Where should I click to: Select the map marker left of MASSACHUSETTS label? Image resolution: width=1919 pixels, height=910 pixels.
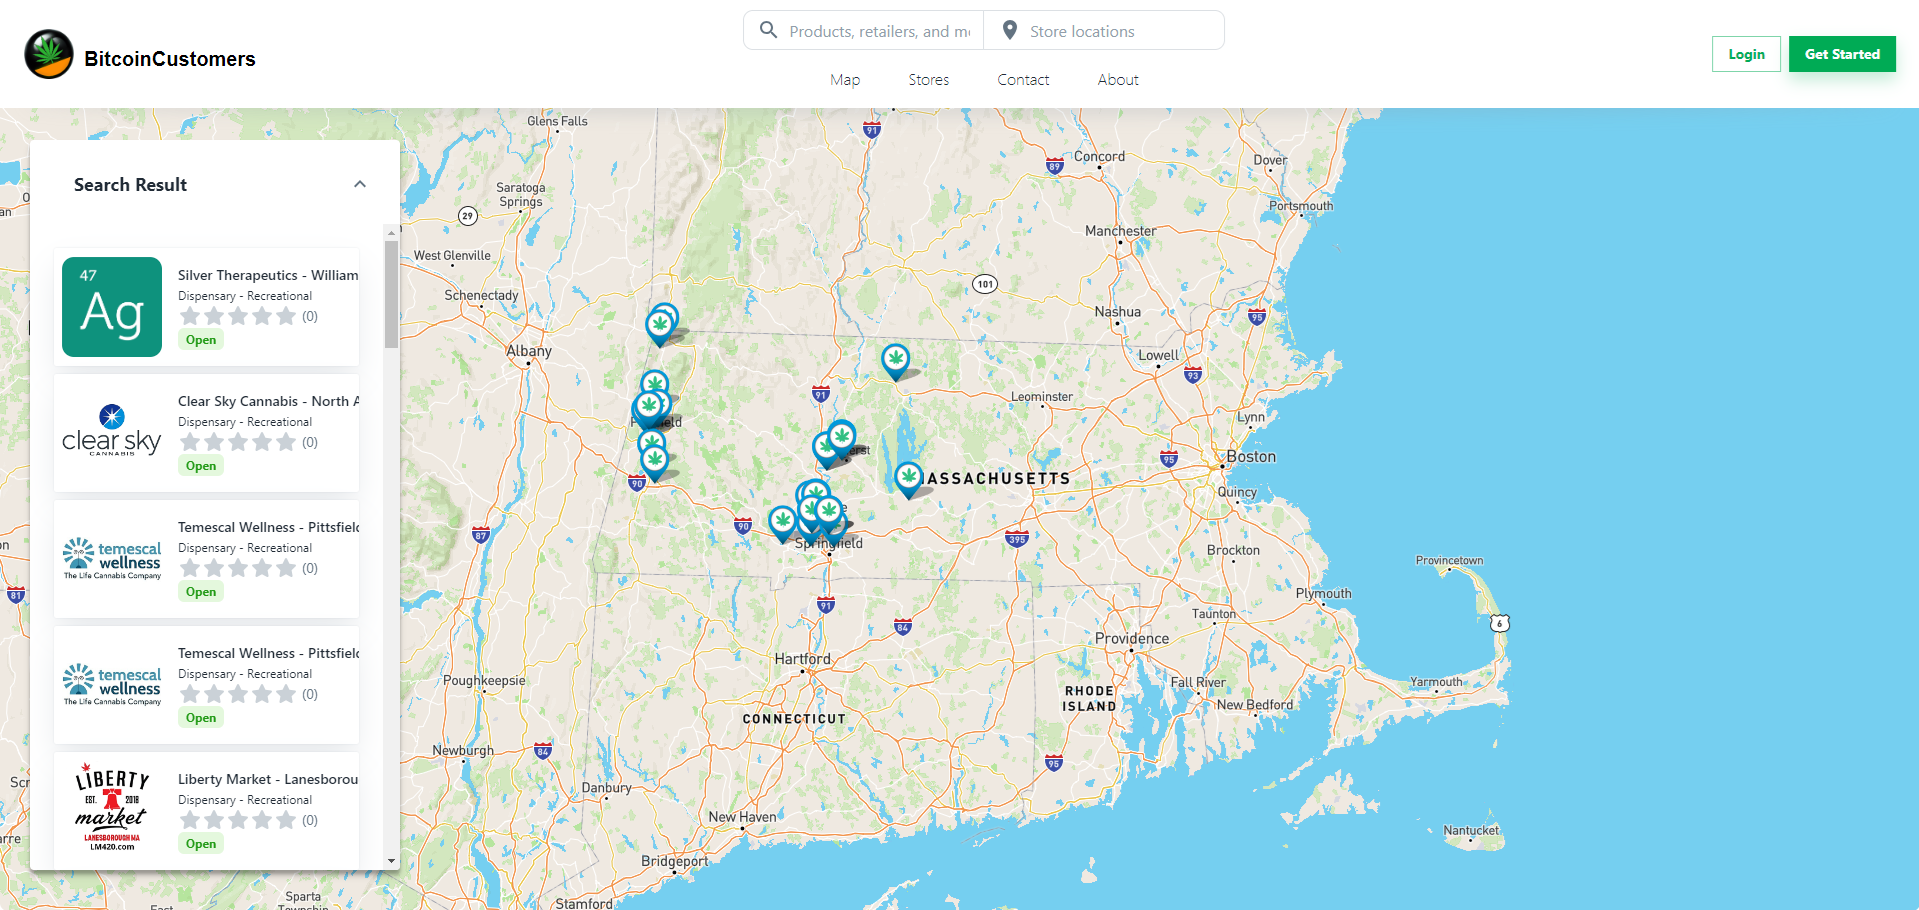tap(908, 477)
